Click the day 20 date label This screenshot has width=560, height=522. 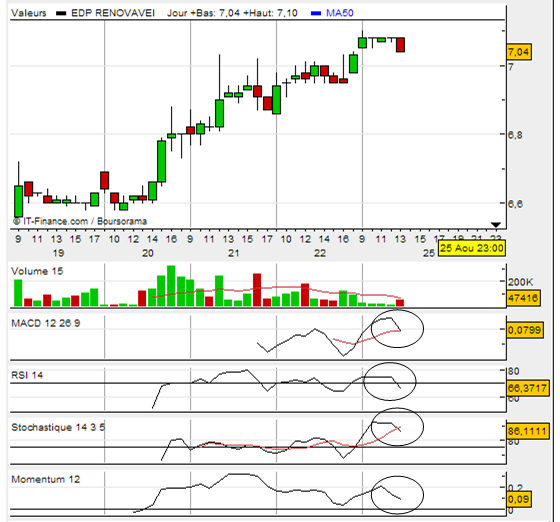pyautogui.click(x=148, y=253)
